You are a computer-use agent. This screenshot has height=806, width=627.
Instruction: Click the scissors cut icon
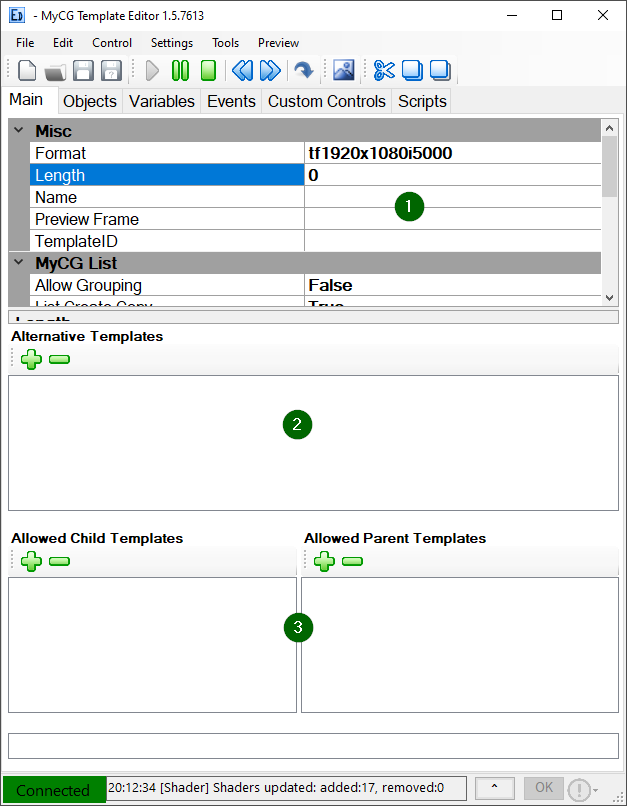pos(384,70)
